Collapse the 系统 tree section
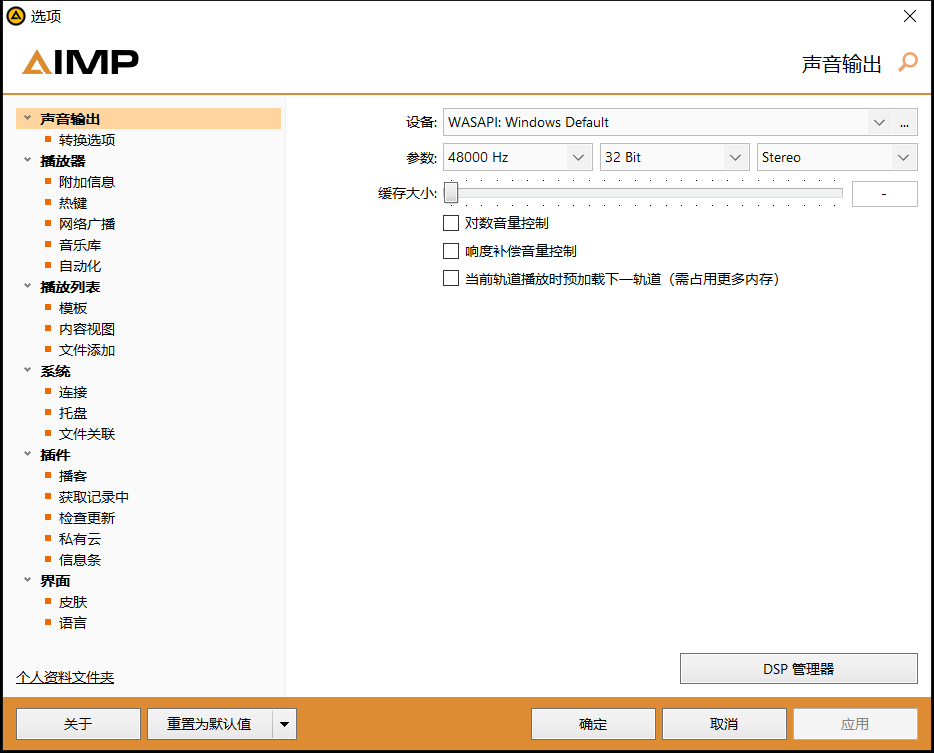The width and height of the screenshot is (934, 753). [27, 370]
